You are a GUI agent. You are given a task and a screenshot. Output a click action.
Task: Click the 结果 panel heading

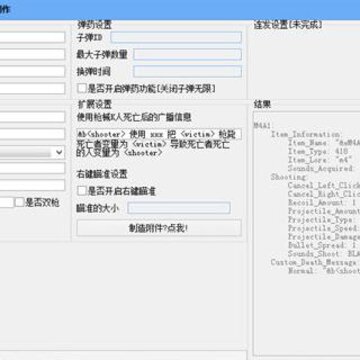coord(262,104)
